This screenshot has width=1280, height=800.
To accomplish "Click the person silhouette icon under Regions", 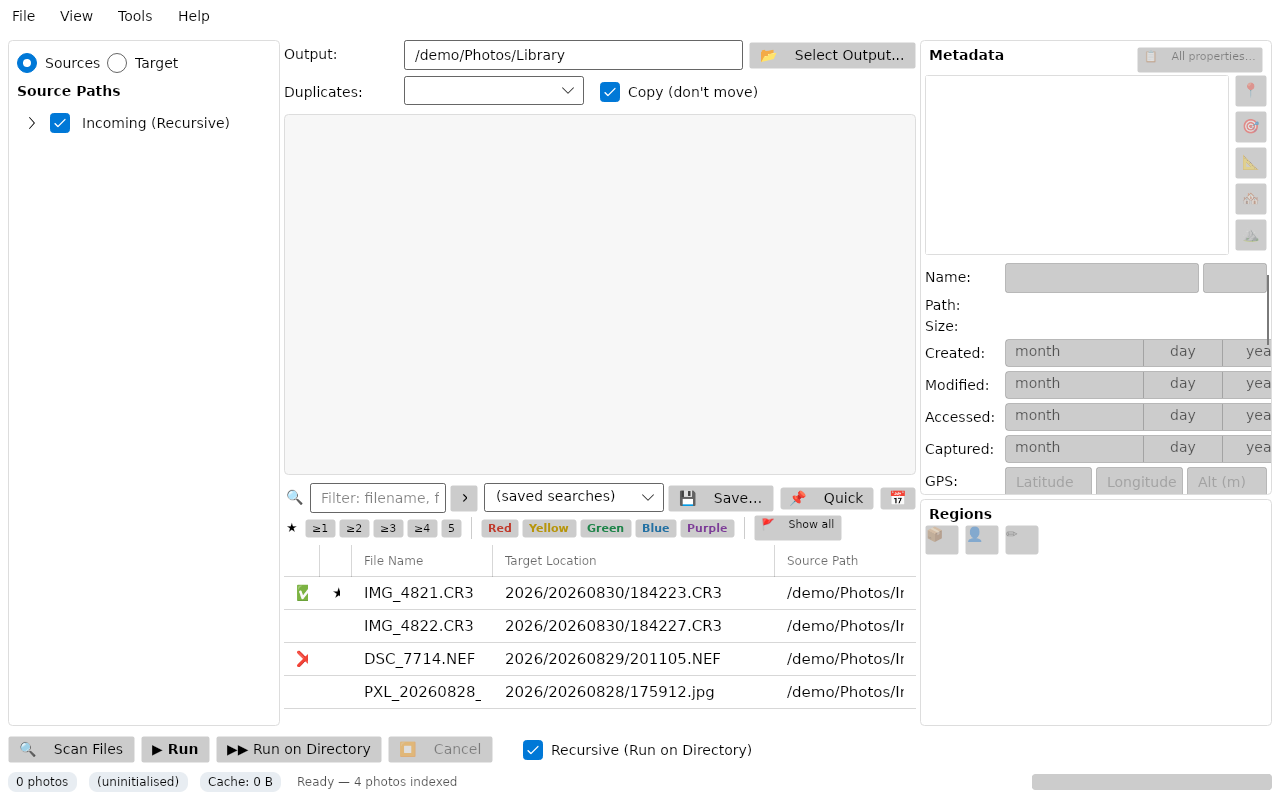I will point(981,540).
